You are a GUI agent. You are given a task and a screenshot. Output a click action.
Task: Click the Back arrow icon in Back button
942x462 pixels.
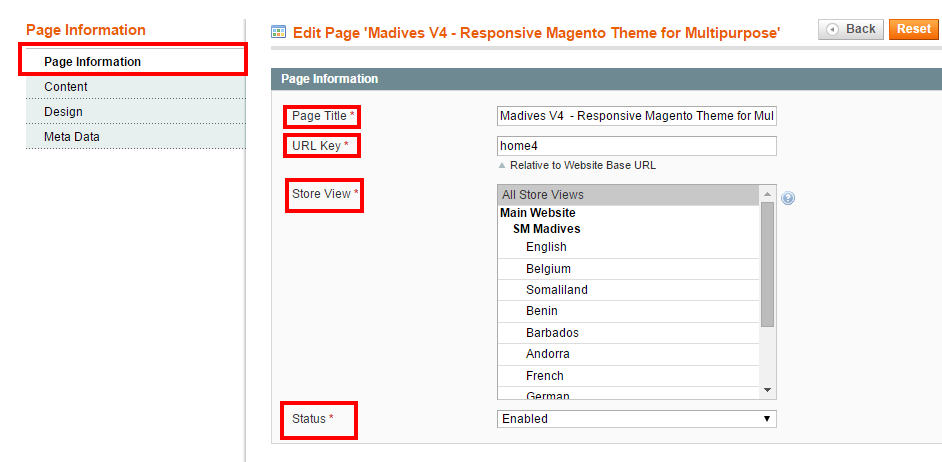point(832,29)
